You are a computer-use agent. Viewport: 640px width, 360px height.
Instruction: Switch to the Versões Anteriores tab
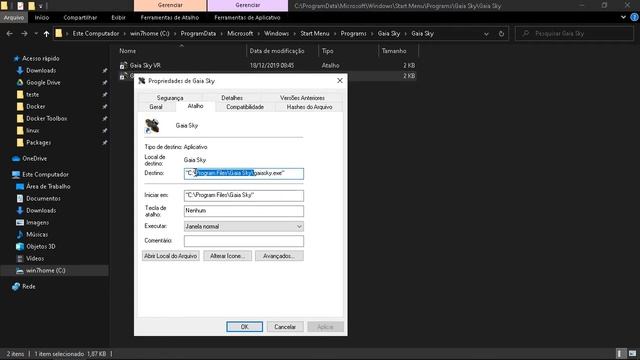click(302, 98)
